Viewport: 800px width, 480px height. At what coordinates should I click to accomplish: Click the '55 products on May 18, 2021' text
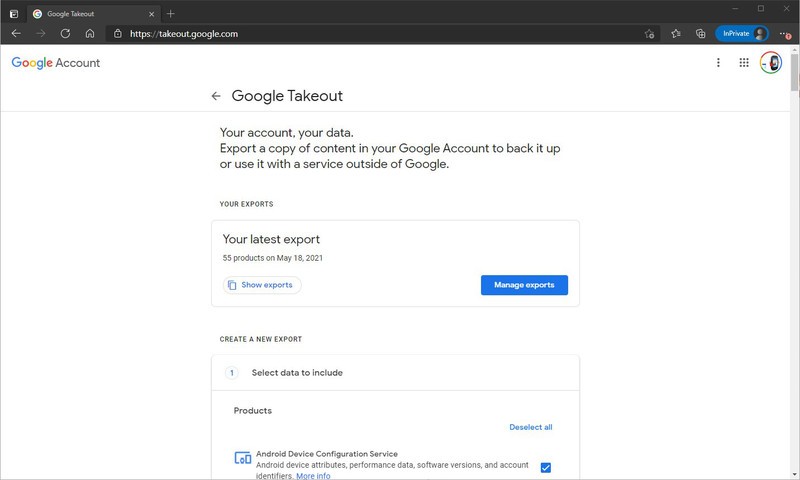(x=272, y=258)
